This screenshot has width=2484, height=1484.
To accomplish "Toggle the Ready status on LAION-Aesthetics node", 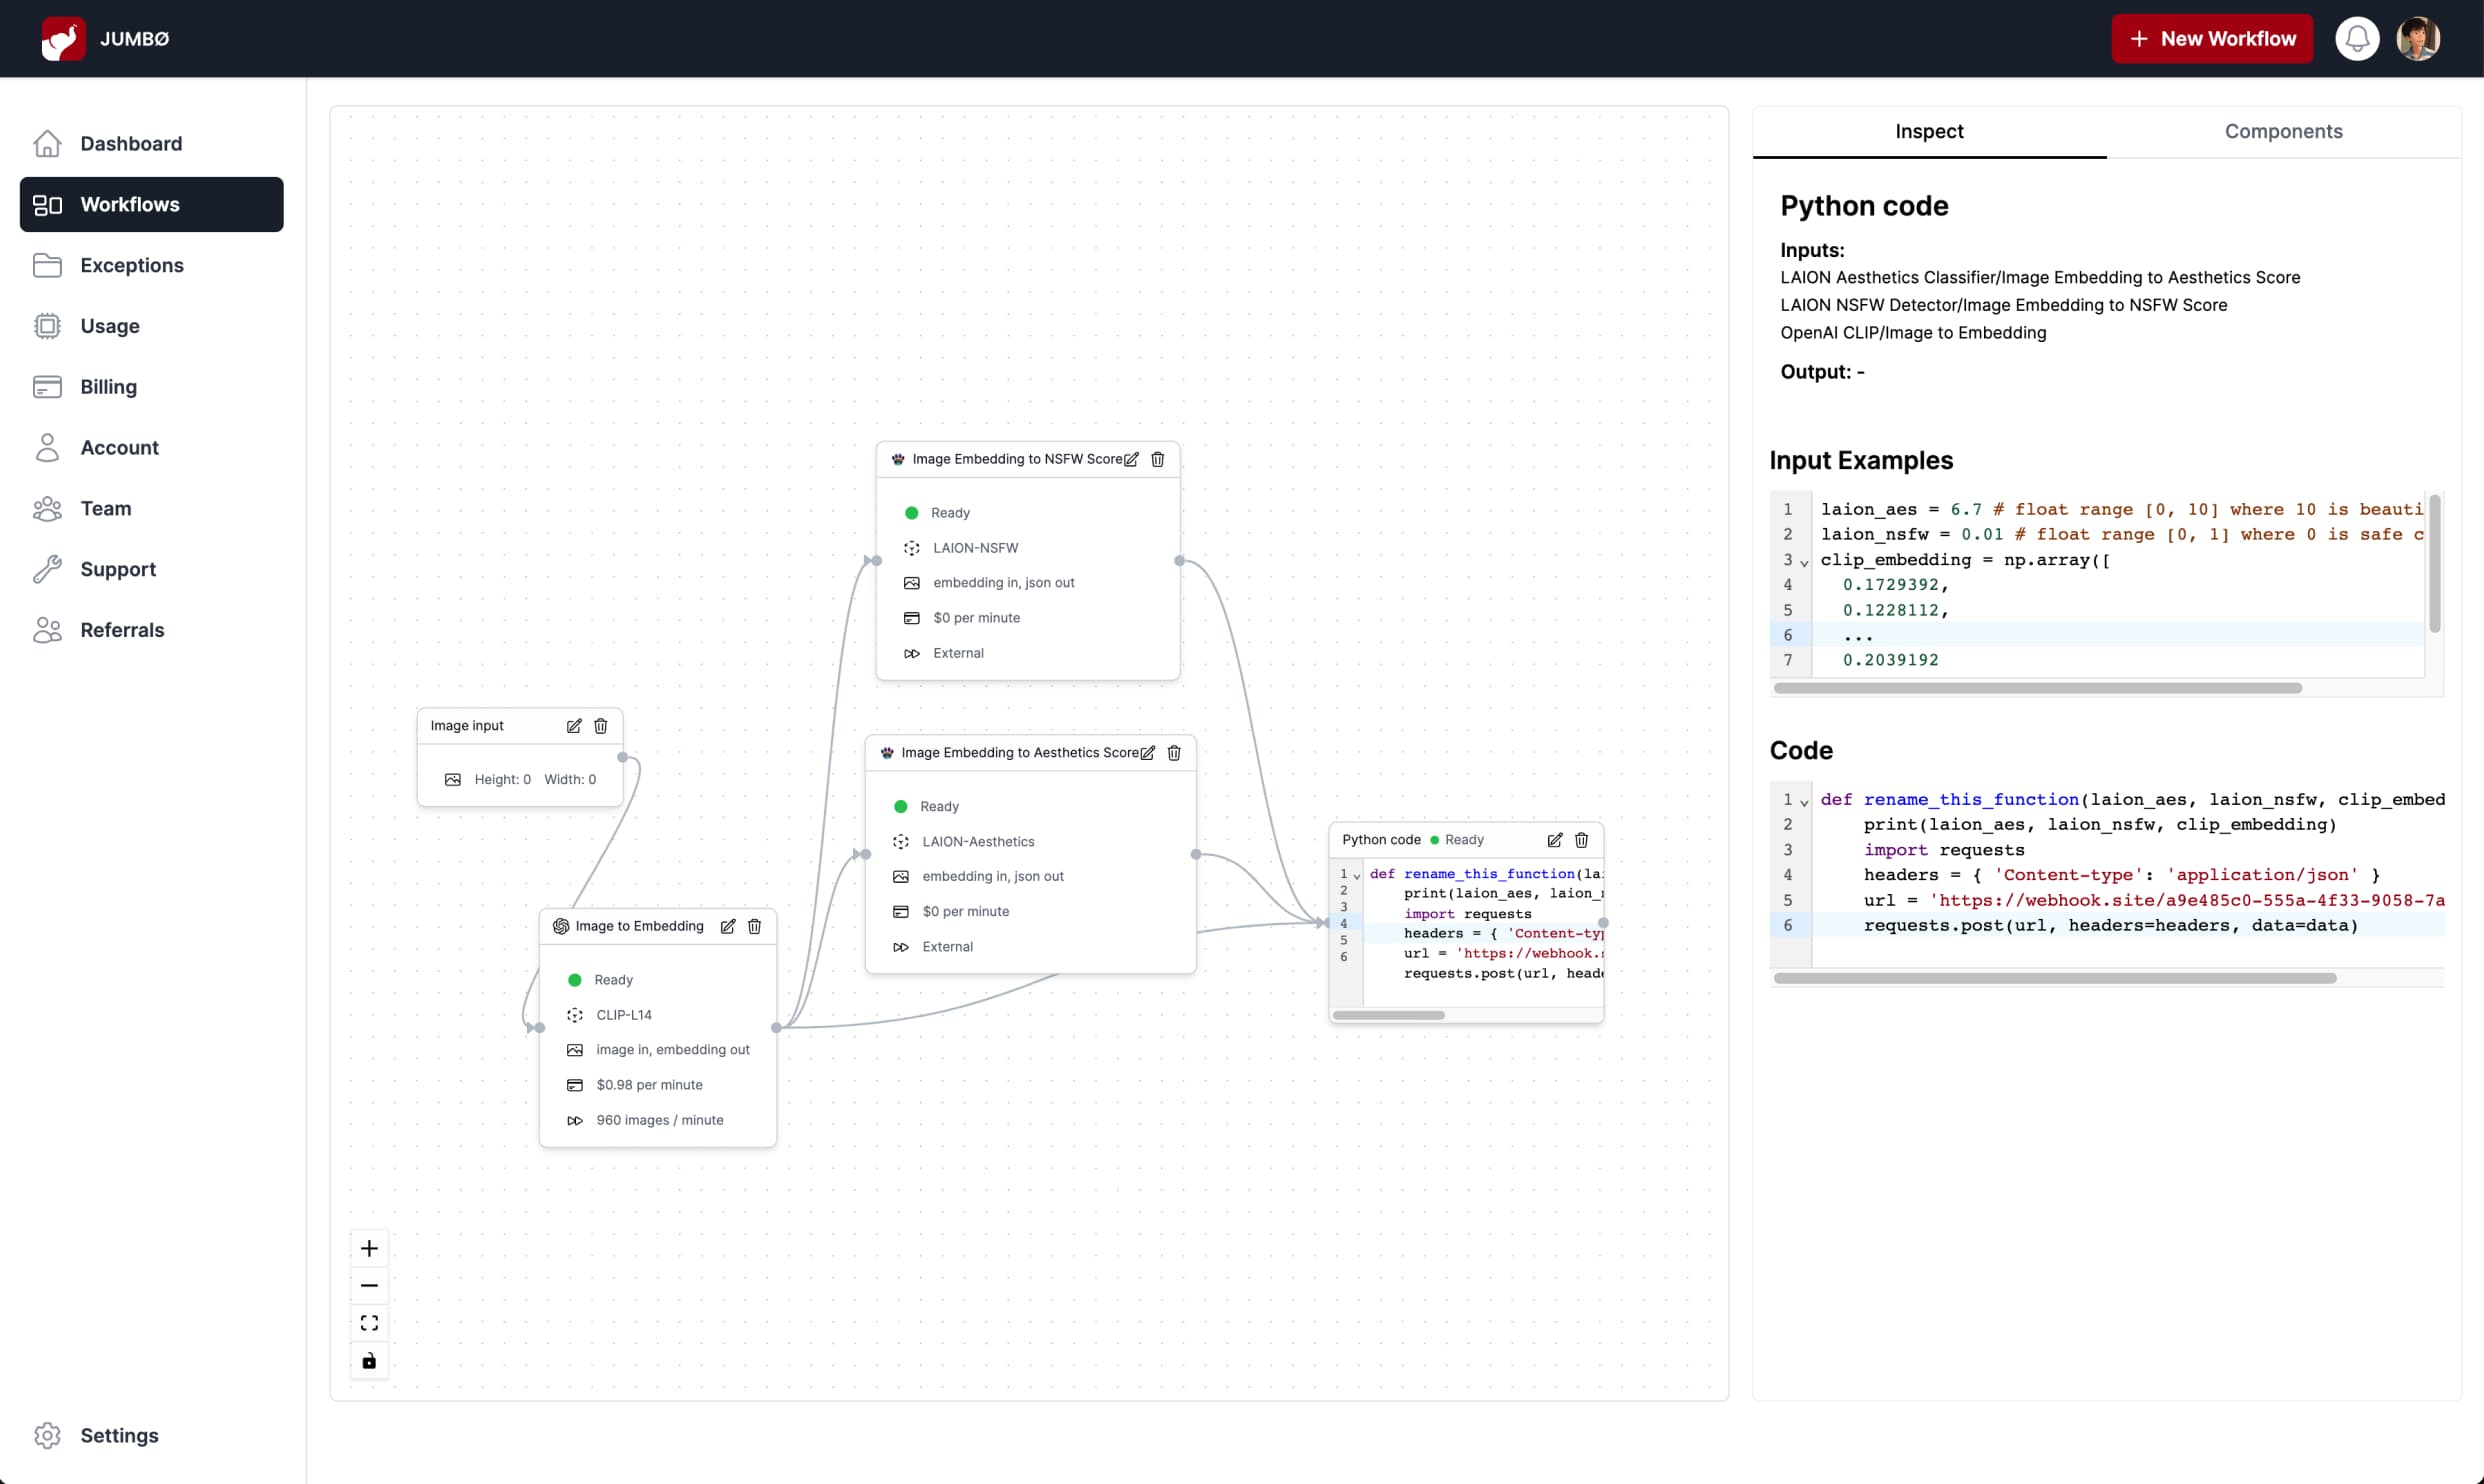I will [901, 806].
